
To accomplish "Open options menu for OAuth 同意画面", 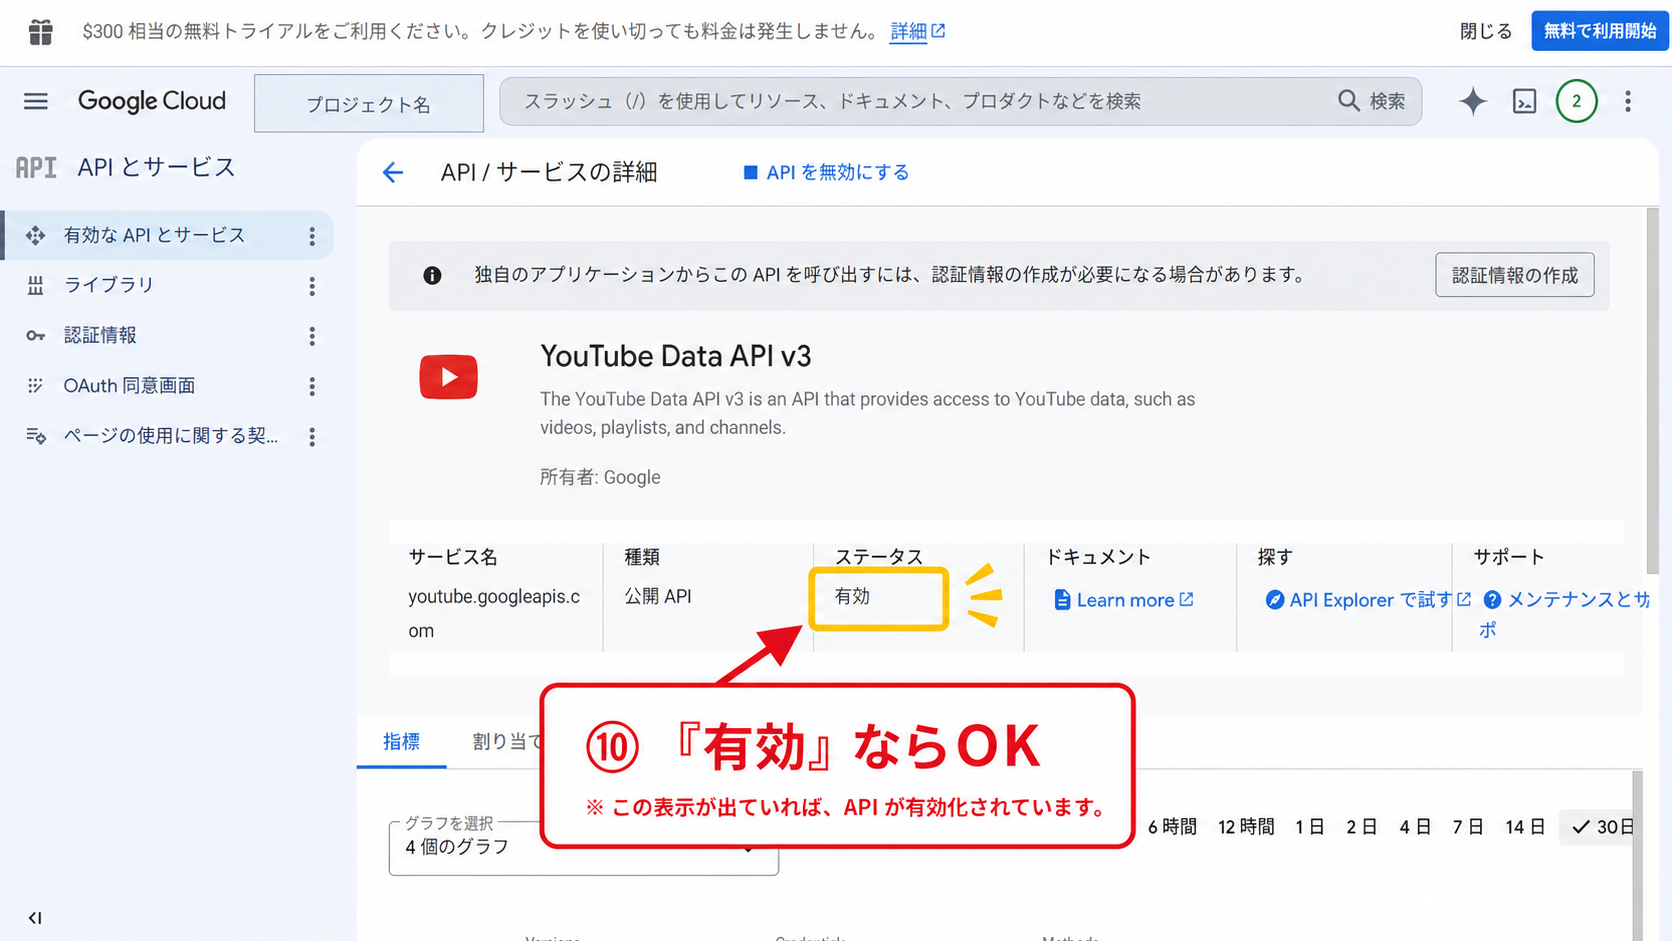I will tap(312, 386).
